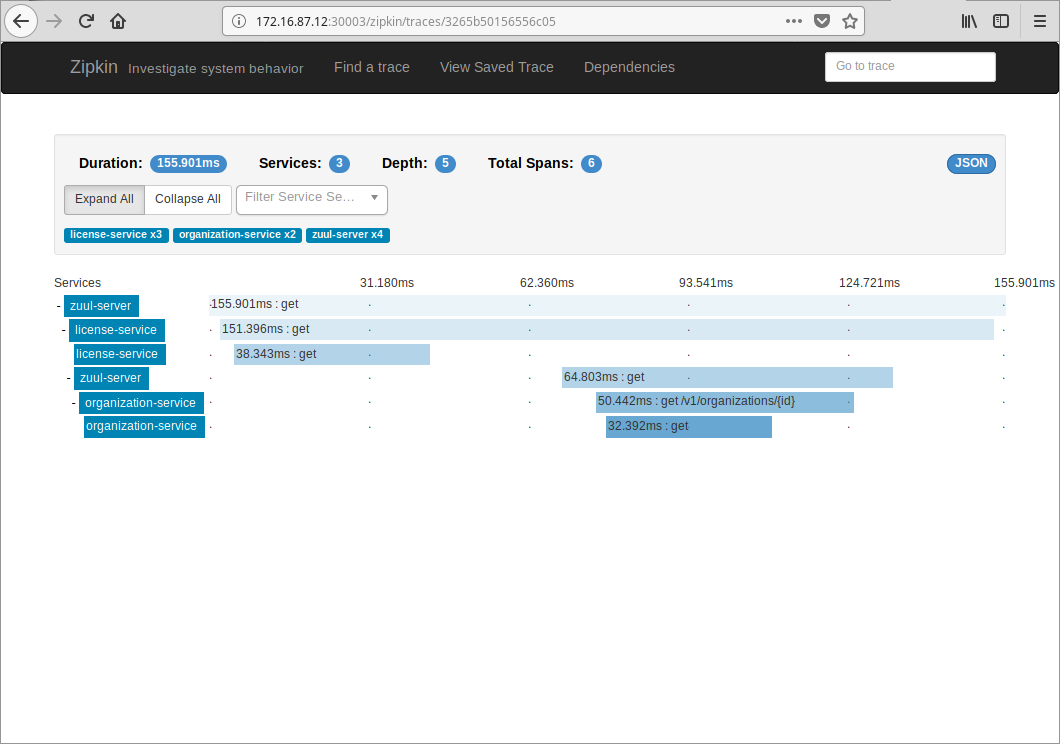Collapse the nested zuul-server row
Viewport: 1060px width, 744px height.
[69, 378]
